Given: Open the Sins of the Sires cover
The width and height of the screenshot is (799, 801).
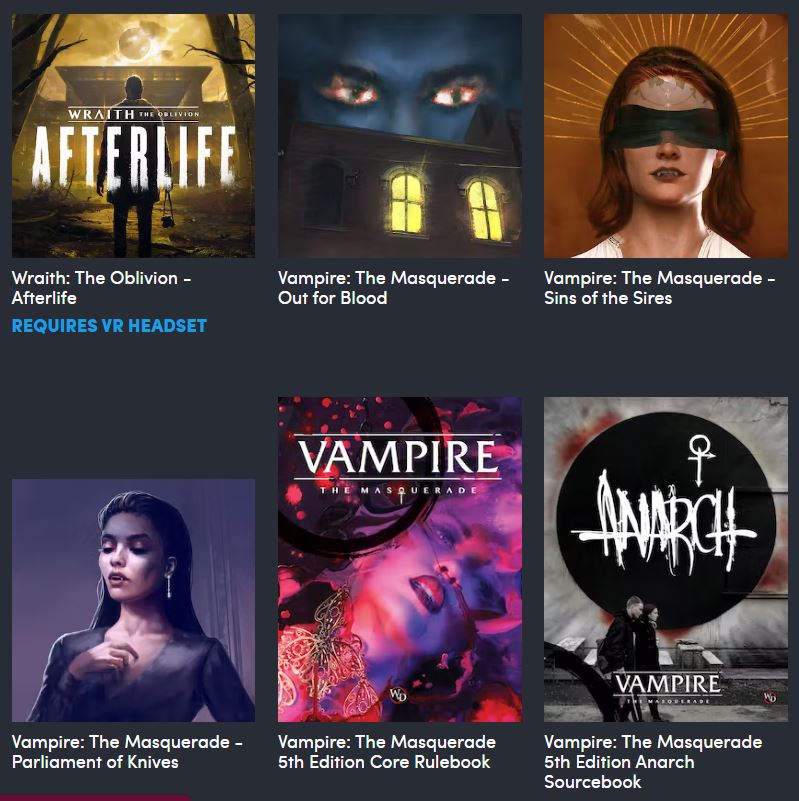Looking at the screenshot, I should click(x=666, y=135).
